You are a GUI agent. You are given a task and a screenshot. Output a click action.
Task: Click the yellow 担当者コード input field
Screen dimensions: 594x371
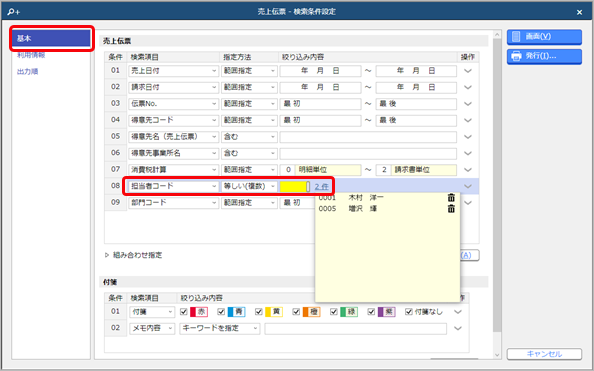tap(293, 186)
